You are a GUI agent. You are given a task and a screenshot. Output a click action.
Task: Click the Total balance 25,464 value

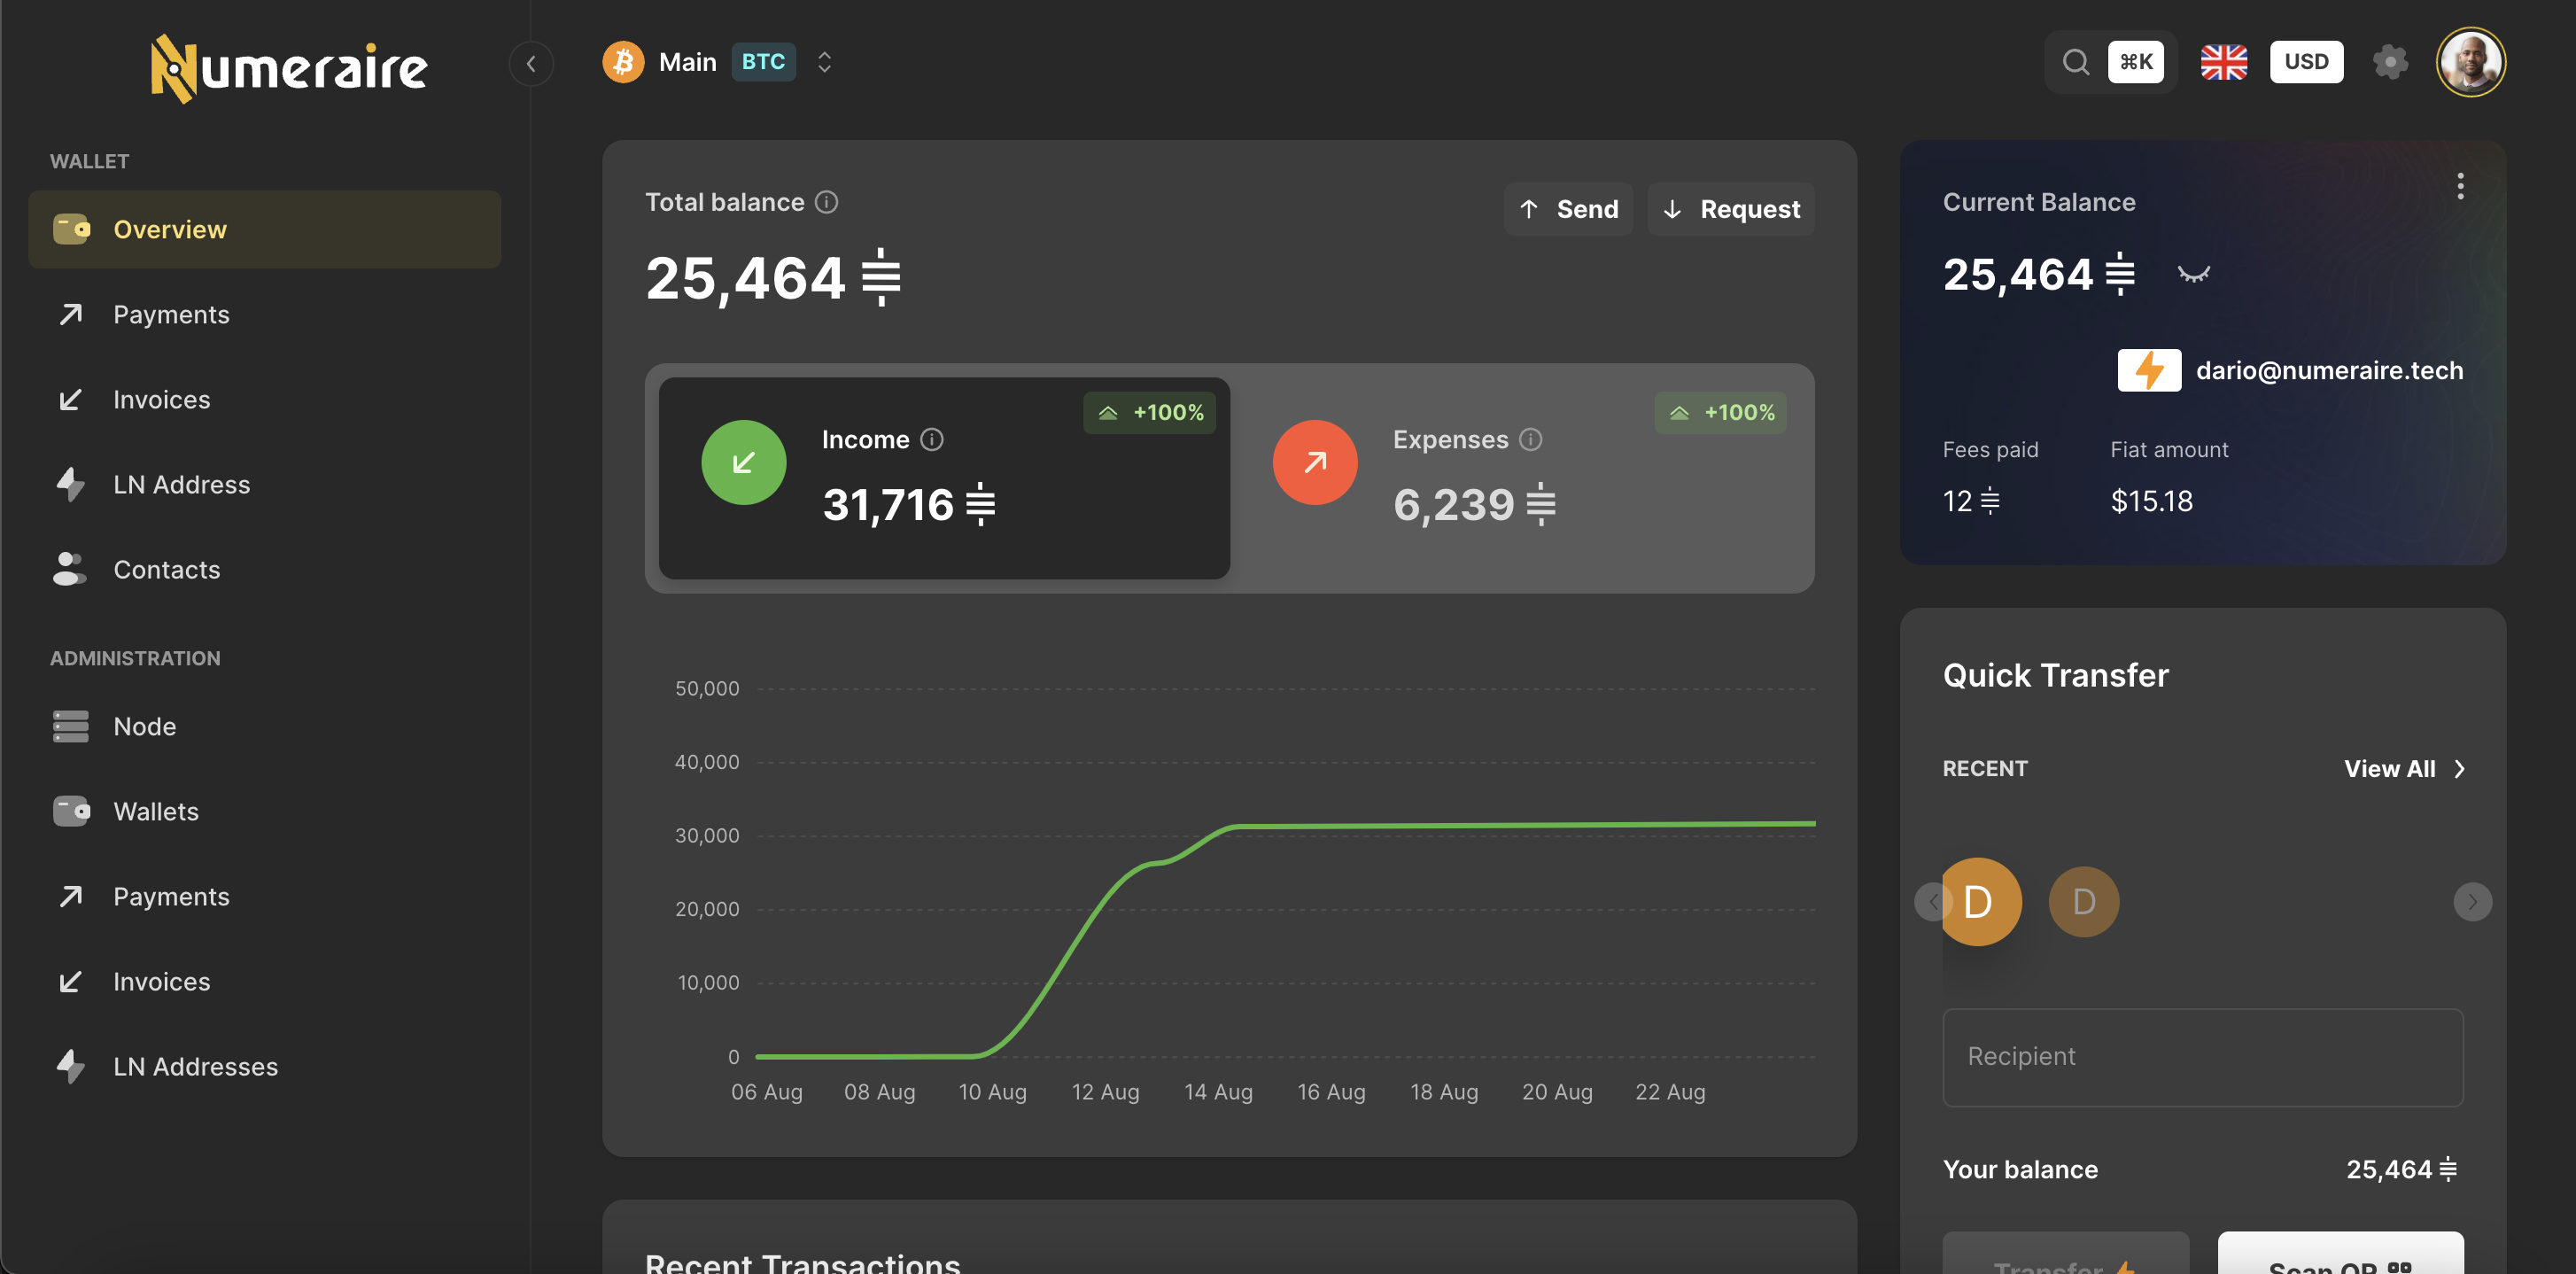(773, 277)
